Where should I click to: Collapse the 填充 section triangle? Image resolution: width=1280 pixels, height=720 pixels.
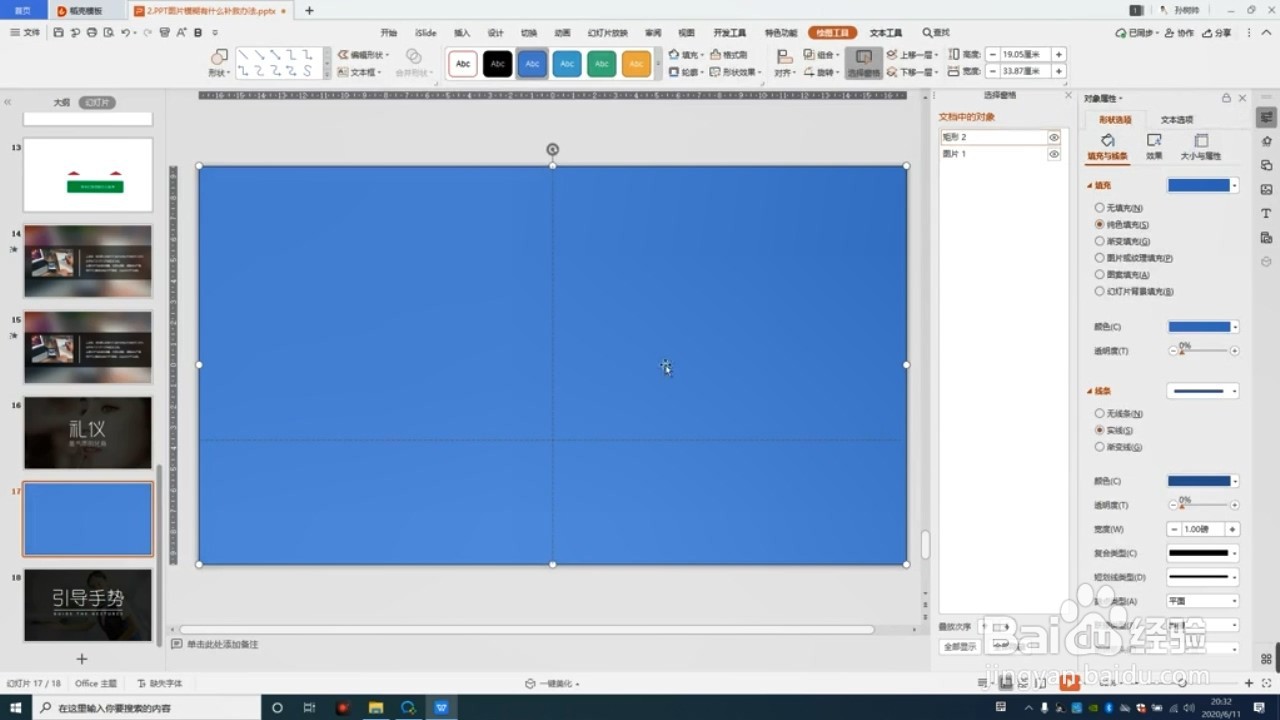point(1090,186)
